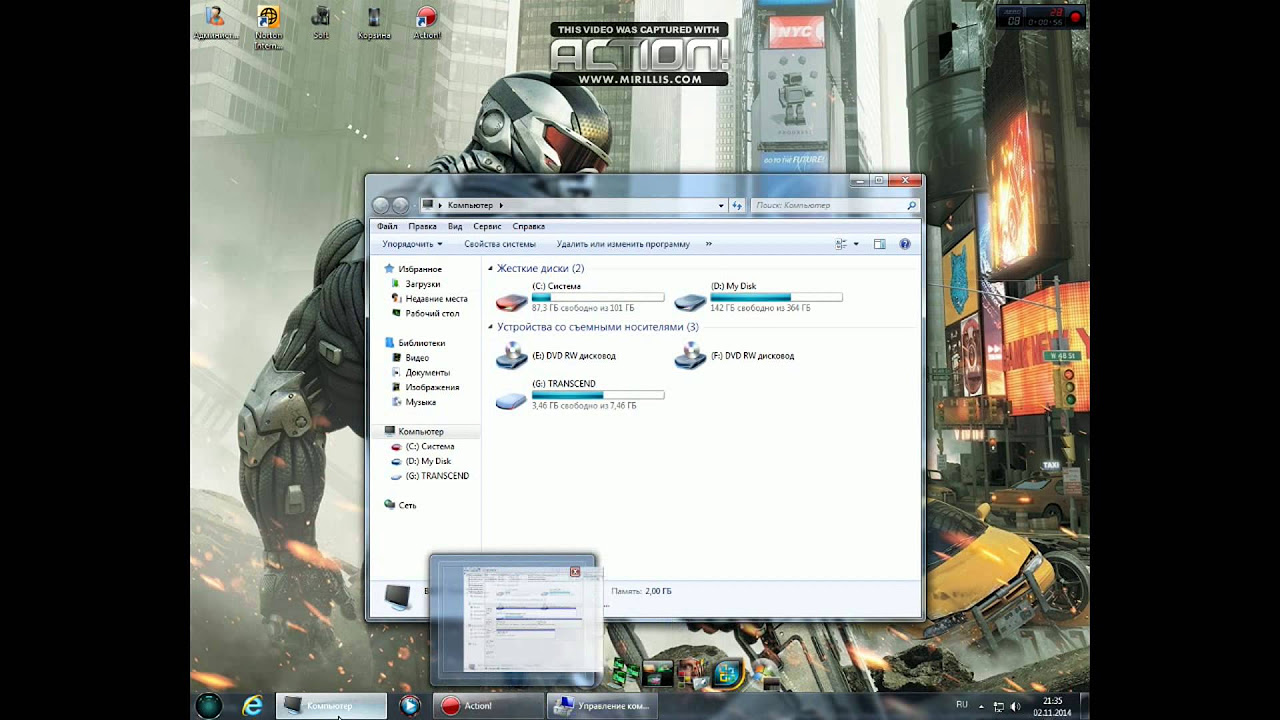Open the Файл menu
The image size is (1280, 720).
tap(387, 227)
